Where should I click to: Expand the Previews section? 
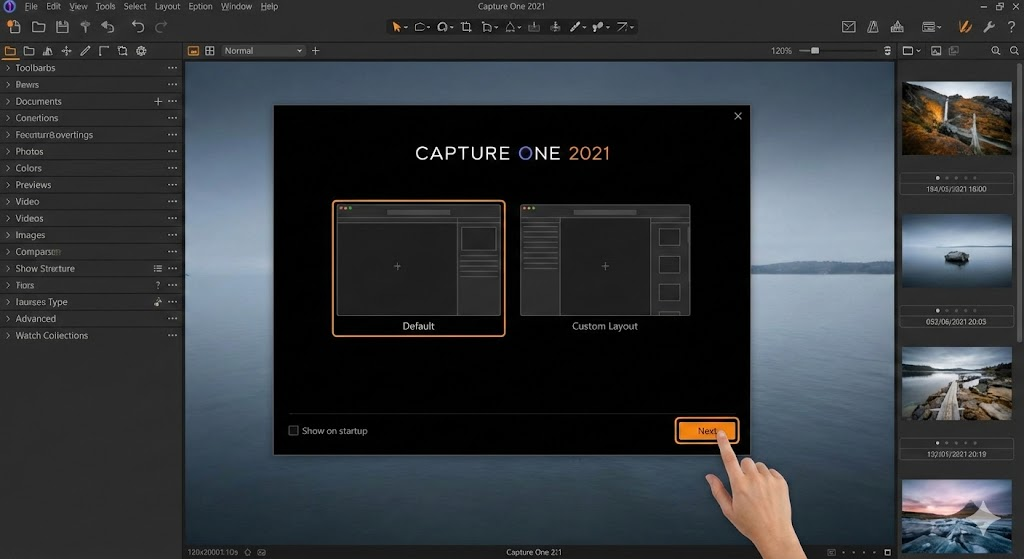coord(8,185)
